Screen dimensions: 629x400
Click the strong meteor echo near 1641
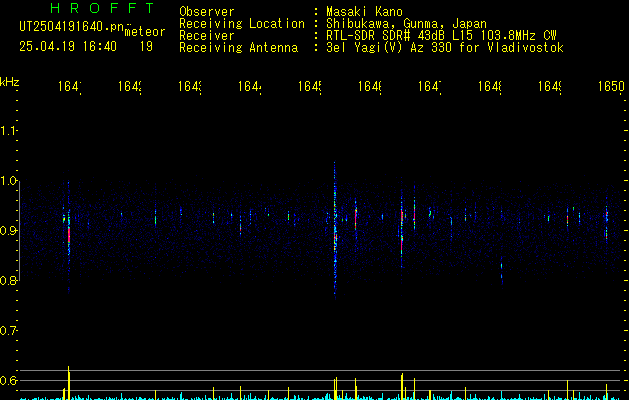(69, 235)
